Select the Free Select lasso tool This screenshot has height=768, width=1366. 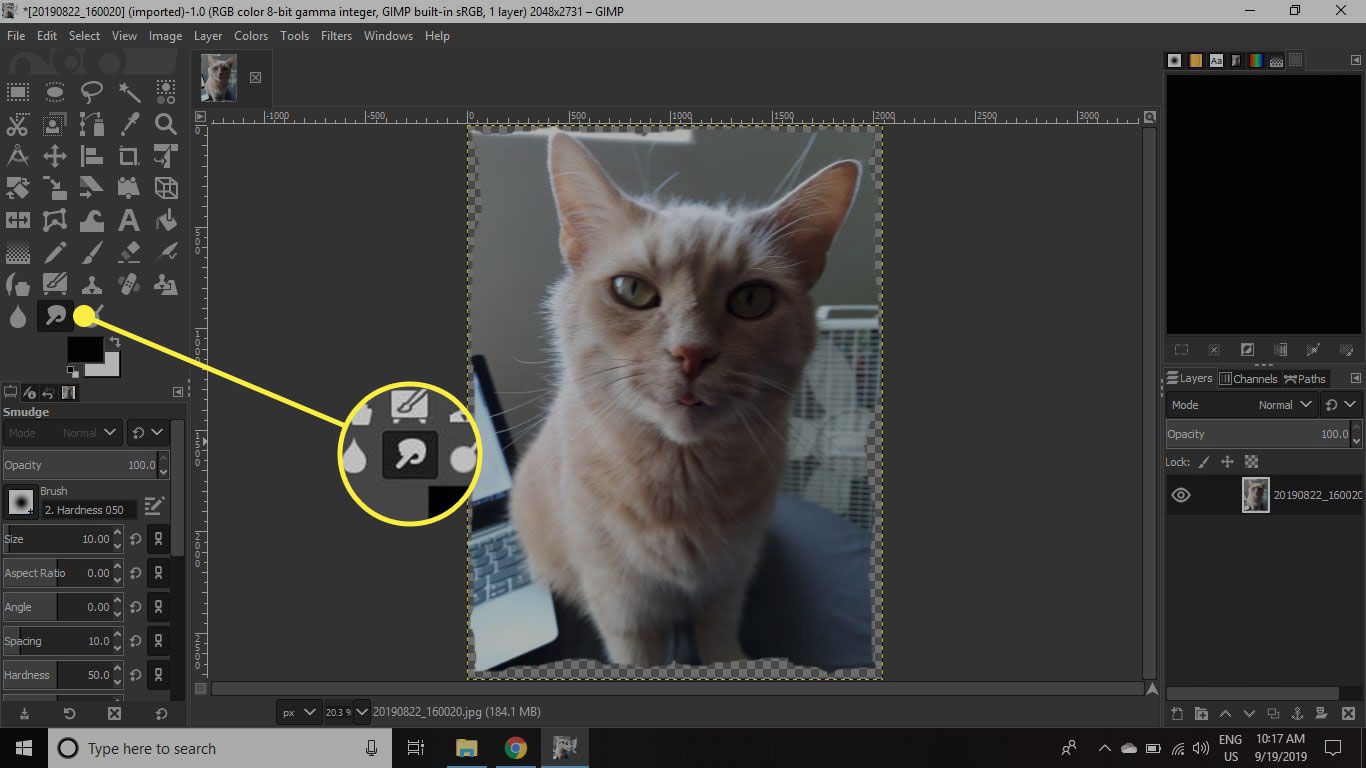coord(92,93)
